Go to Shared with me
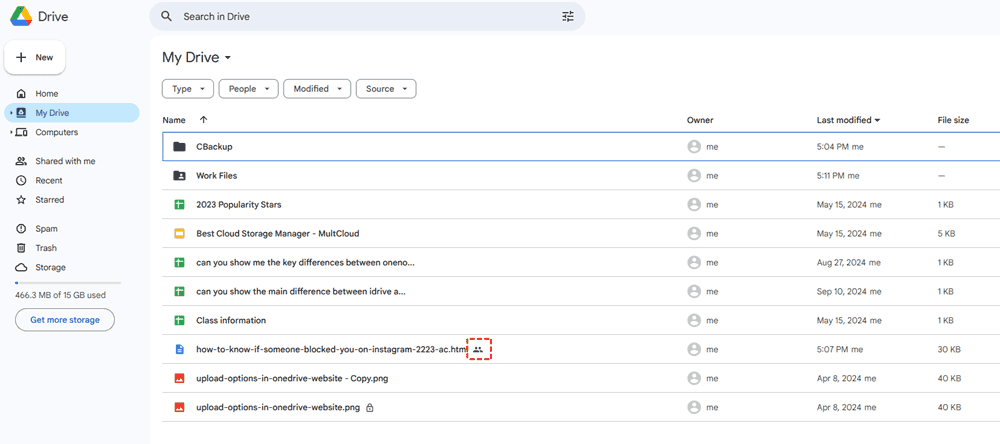The height and width of the screenshot is (444, 1000). [x=65, y=161]
